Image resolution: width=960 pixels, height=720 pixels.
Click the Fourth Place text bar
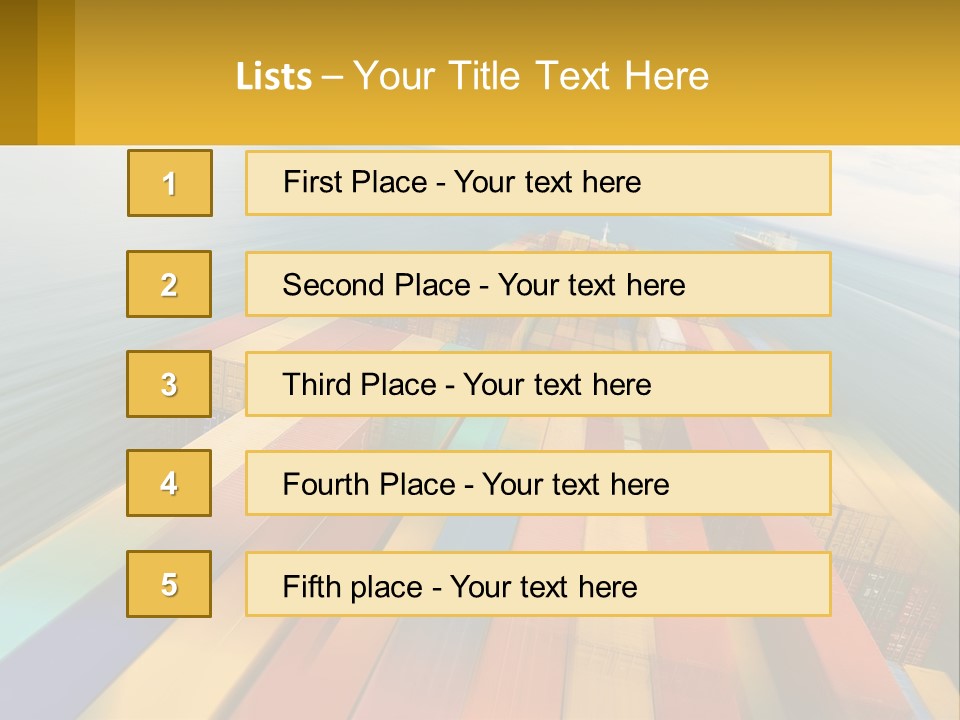click(538, 483)
